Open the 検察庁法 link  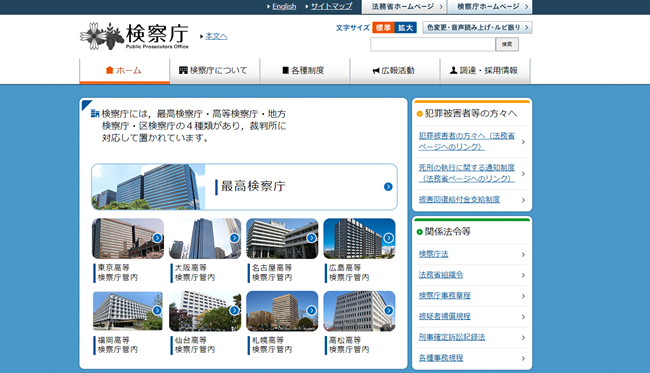click(434, 254)
